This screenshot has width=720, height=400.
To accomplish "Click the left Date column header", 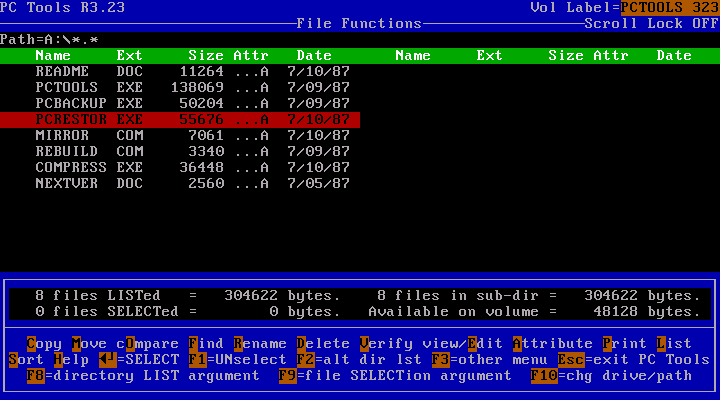I will click(314, 56).
